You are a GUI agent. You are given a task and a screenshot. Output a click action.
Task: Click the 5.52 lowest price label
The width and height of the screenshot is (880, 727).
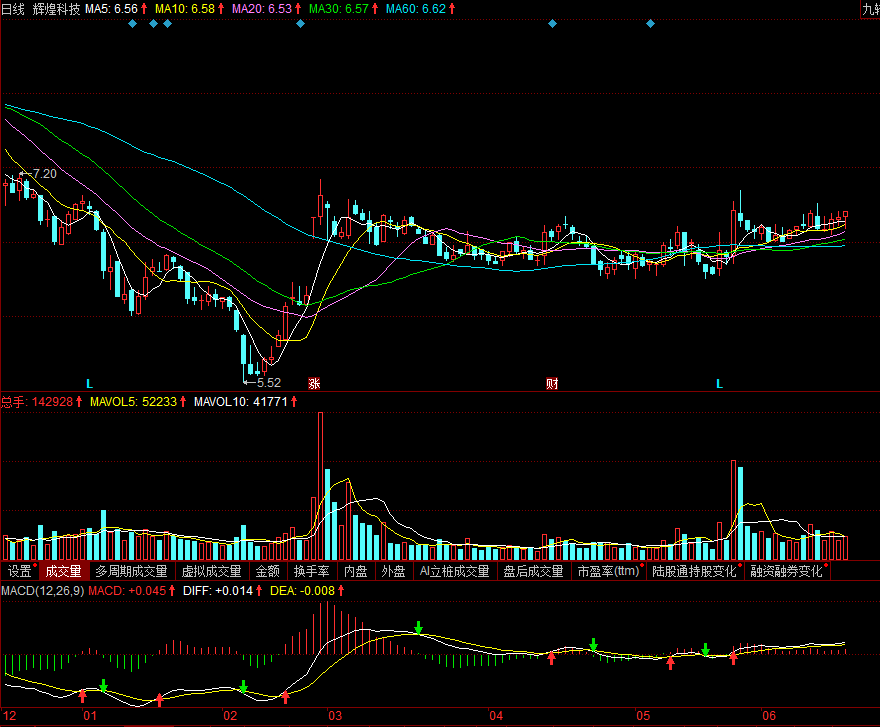pos(268,382)
